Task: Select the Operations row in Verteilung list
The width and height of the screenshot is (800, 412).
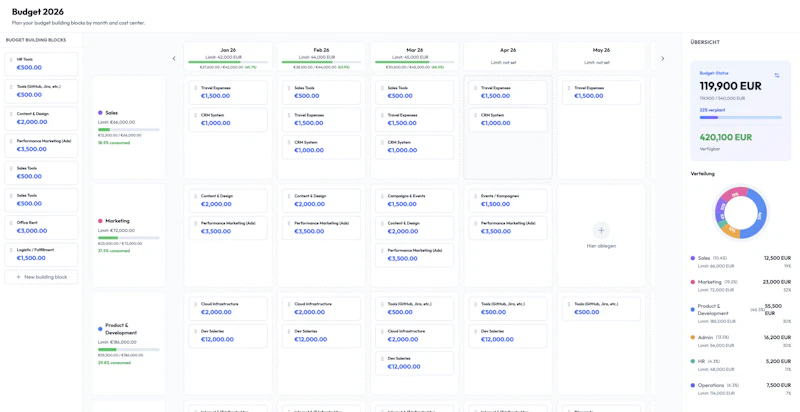Action: point(740,389)
